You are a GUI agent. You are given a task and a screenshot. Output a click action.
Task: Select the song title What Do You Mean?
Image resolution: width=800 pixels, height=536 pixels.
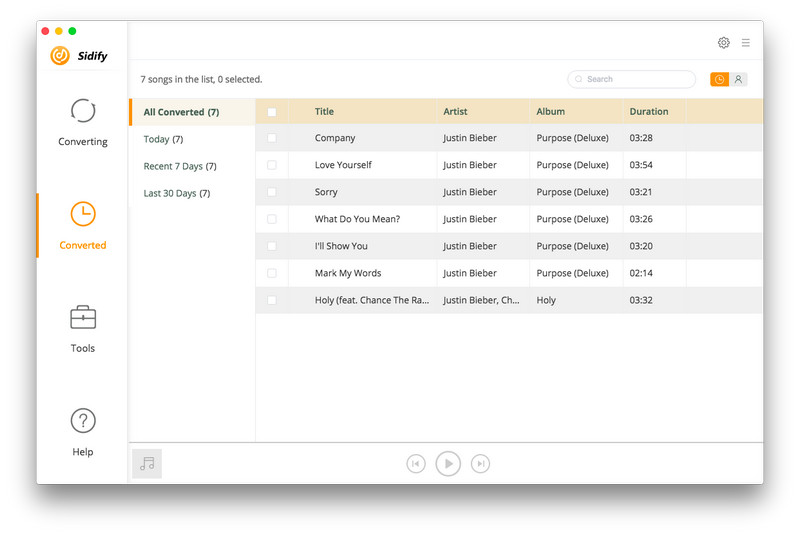coord(357,219)
